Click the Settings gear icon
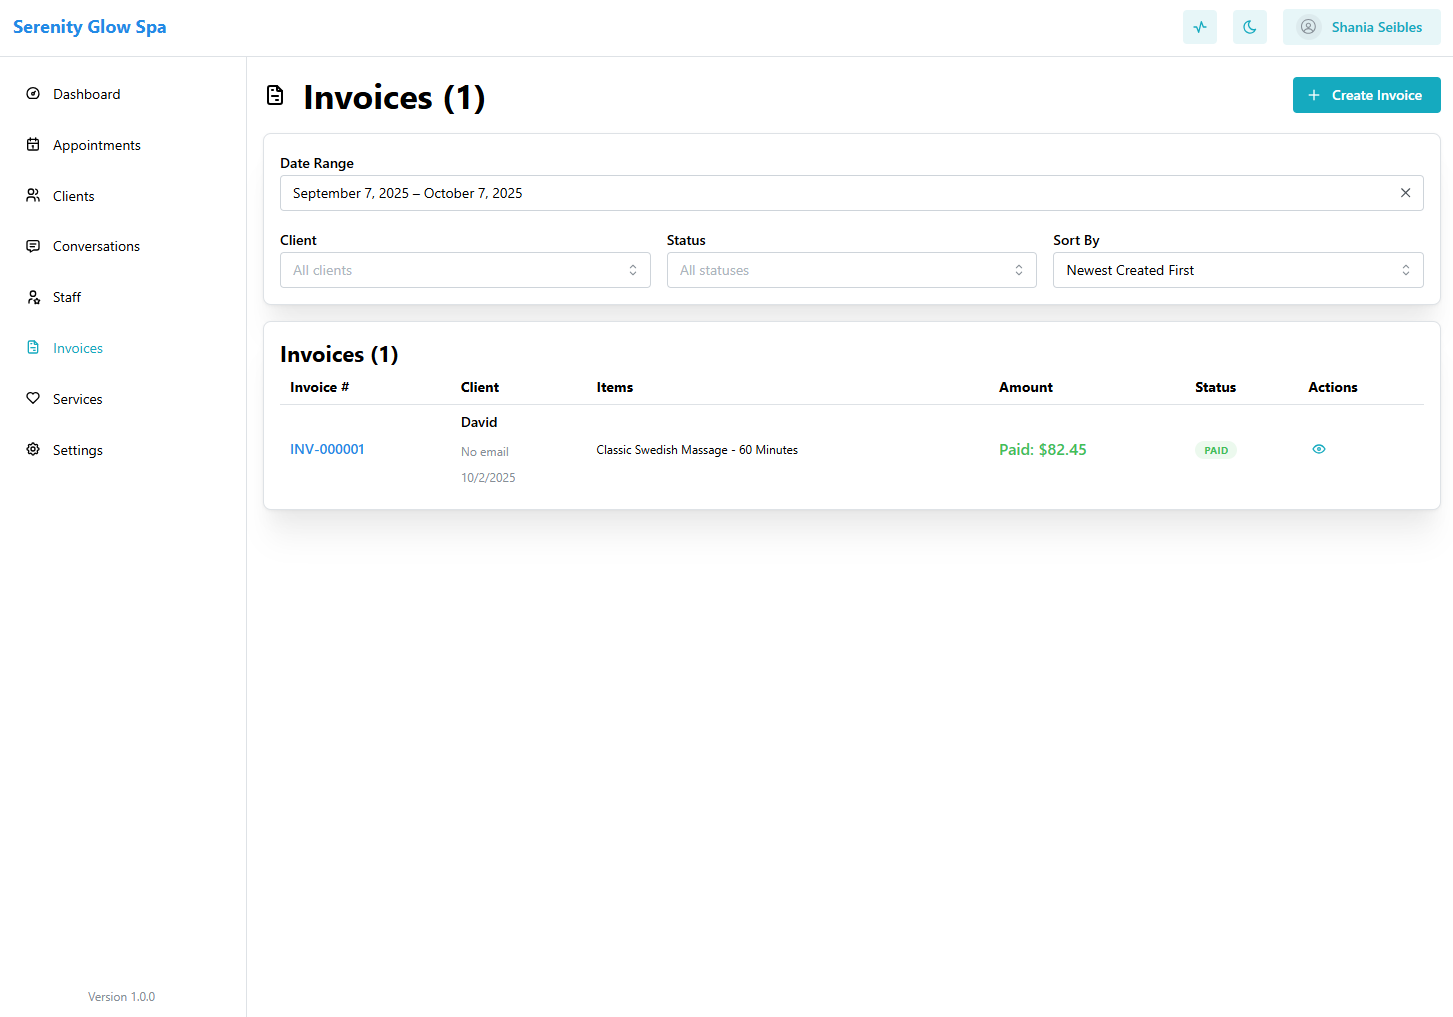This screenshot has width=1453, height=1017. coord(33,450)
